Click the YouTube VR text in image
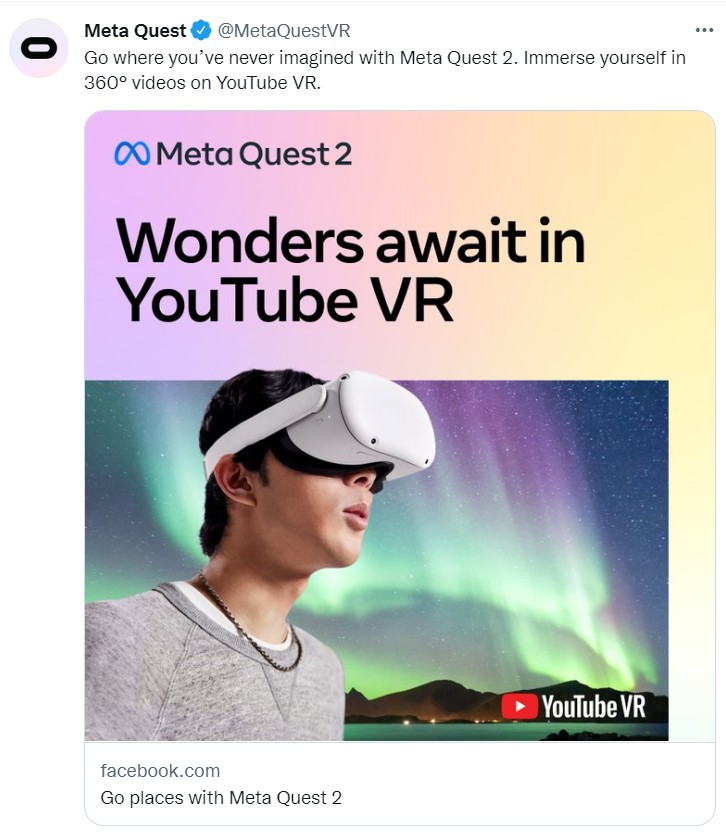Screen dimensions: 726x833 coord(594,707)
